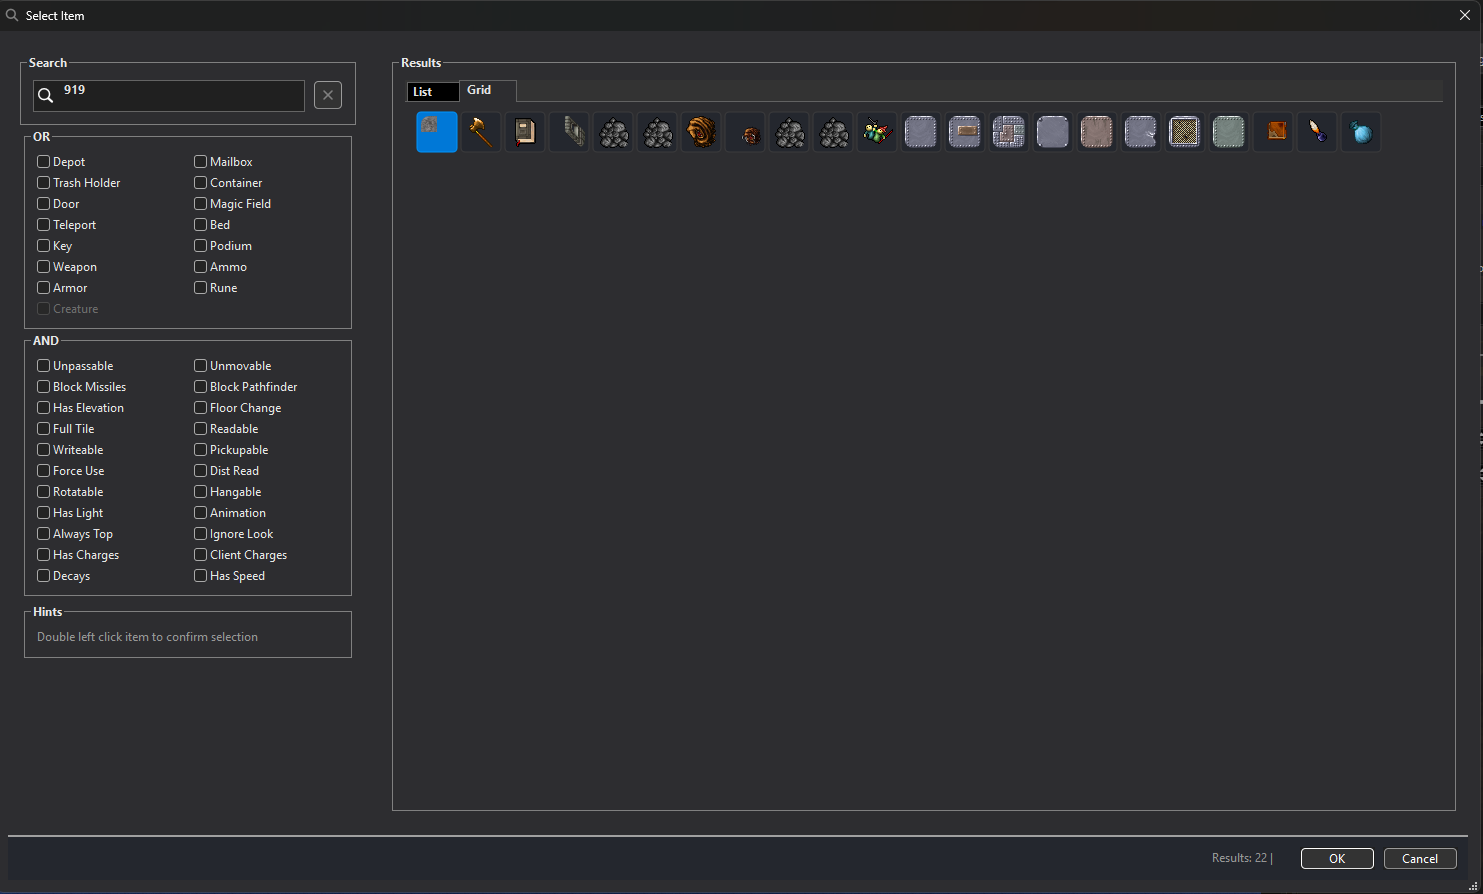1483x894 pixels.
Task: Select the brown snail shell item
Action: click(701, 132)
